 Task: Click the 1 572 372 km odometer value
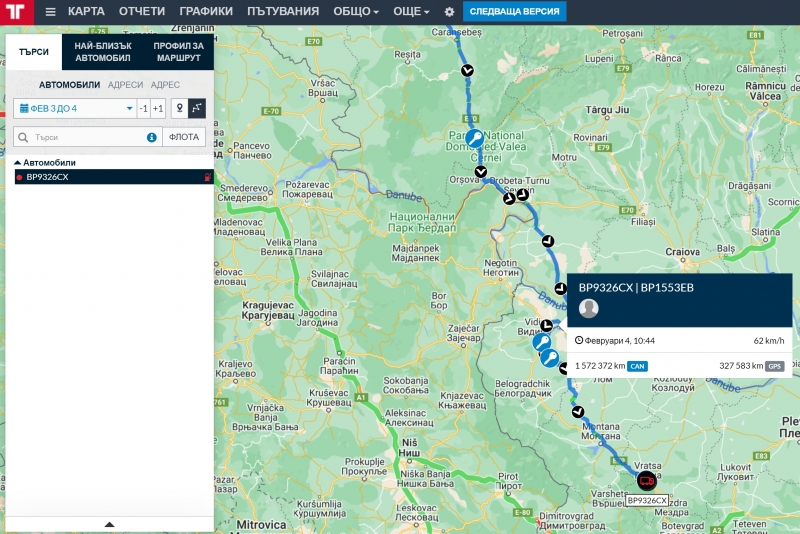tap(600, 366)
